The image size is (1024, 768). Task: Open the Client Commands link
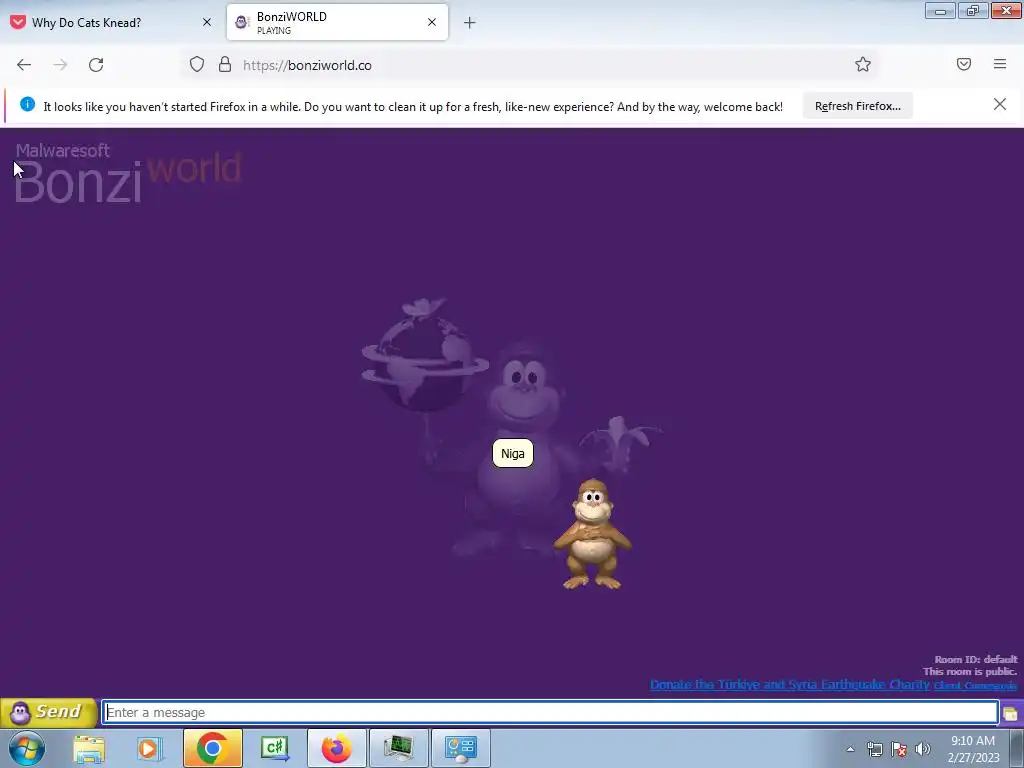975,685
